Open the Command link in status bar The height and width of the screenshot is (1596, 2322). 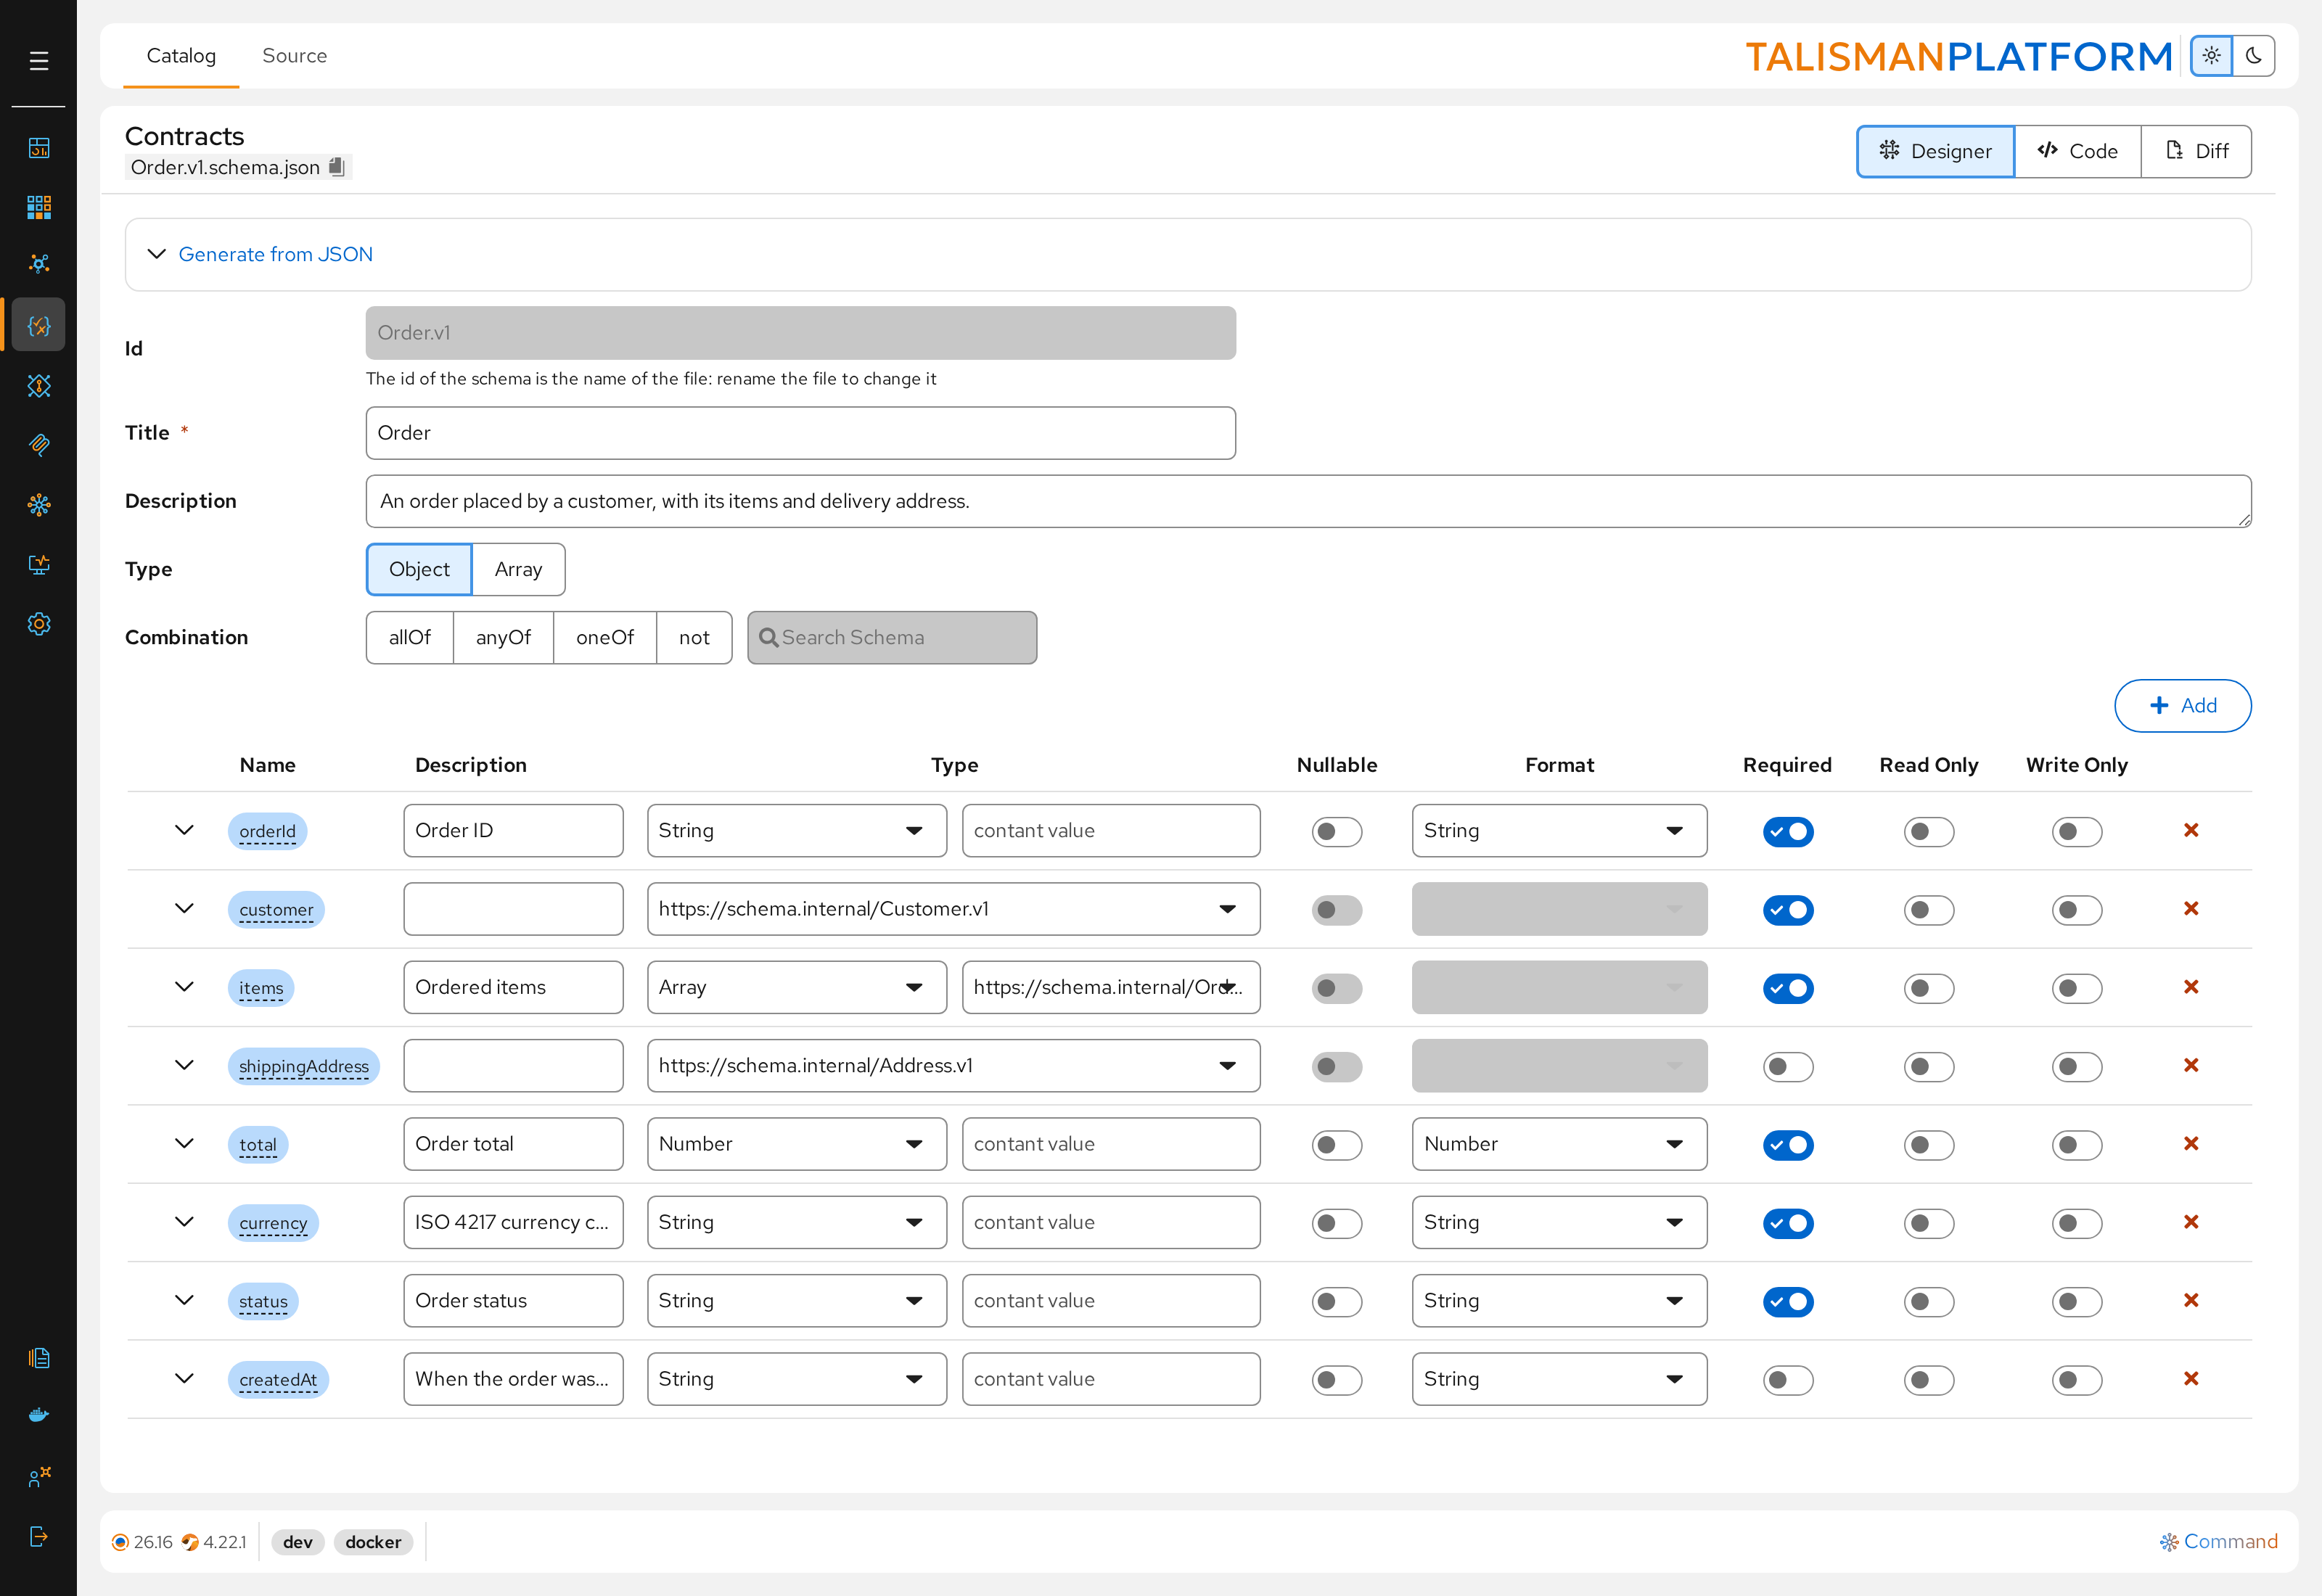coord(2219,1541)
